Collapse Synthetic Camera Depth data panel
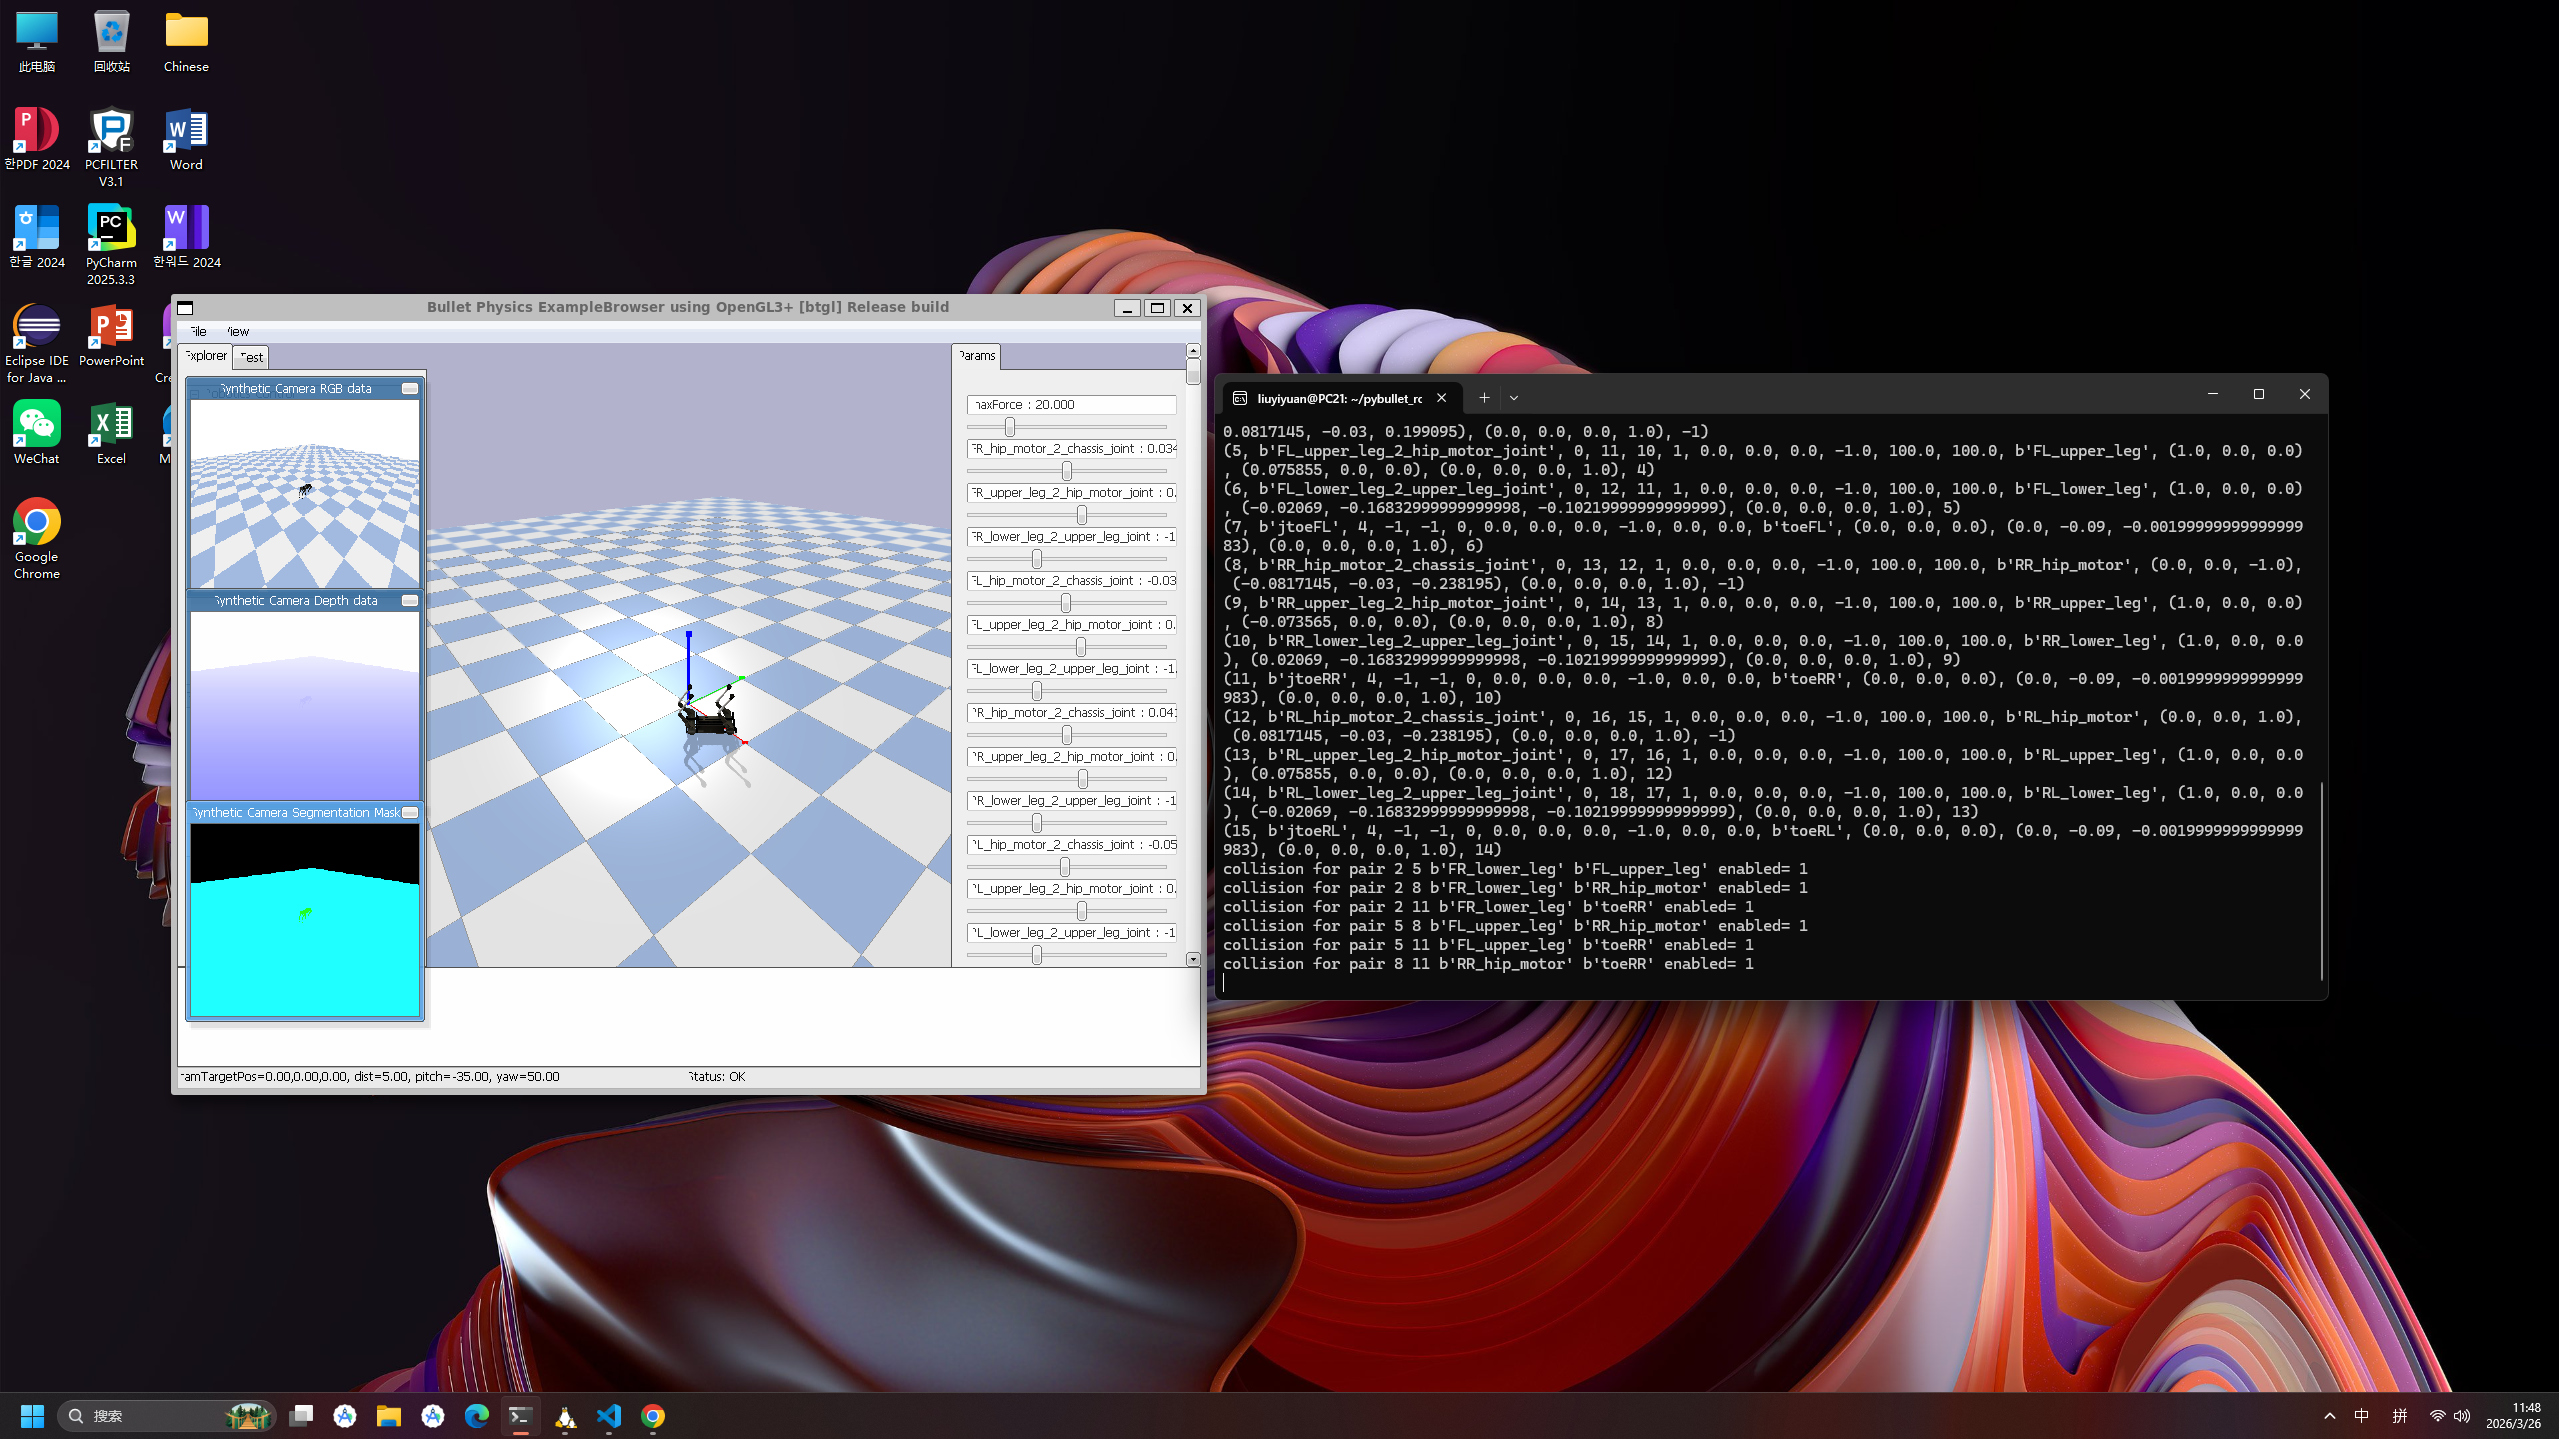Screen dimensions: 2559x1439 point(410,601)
